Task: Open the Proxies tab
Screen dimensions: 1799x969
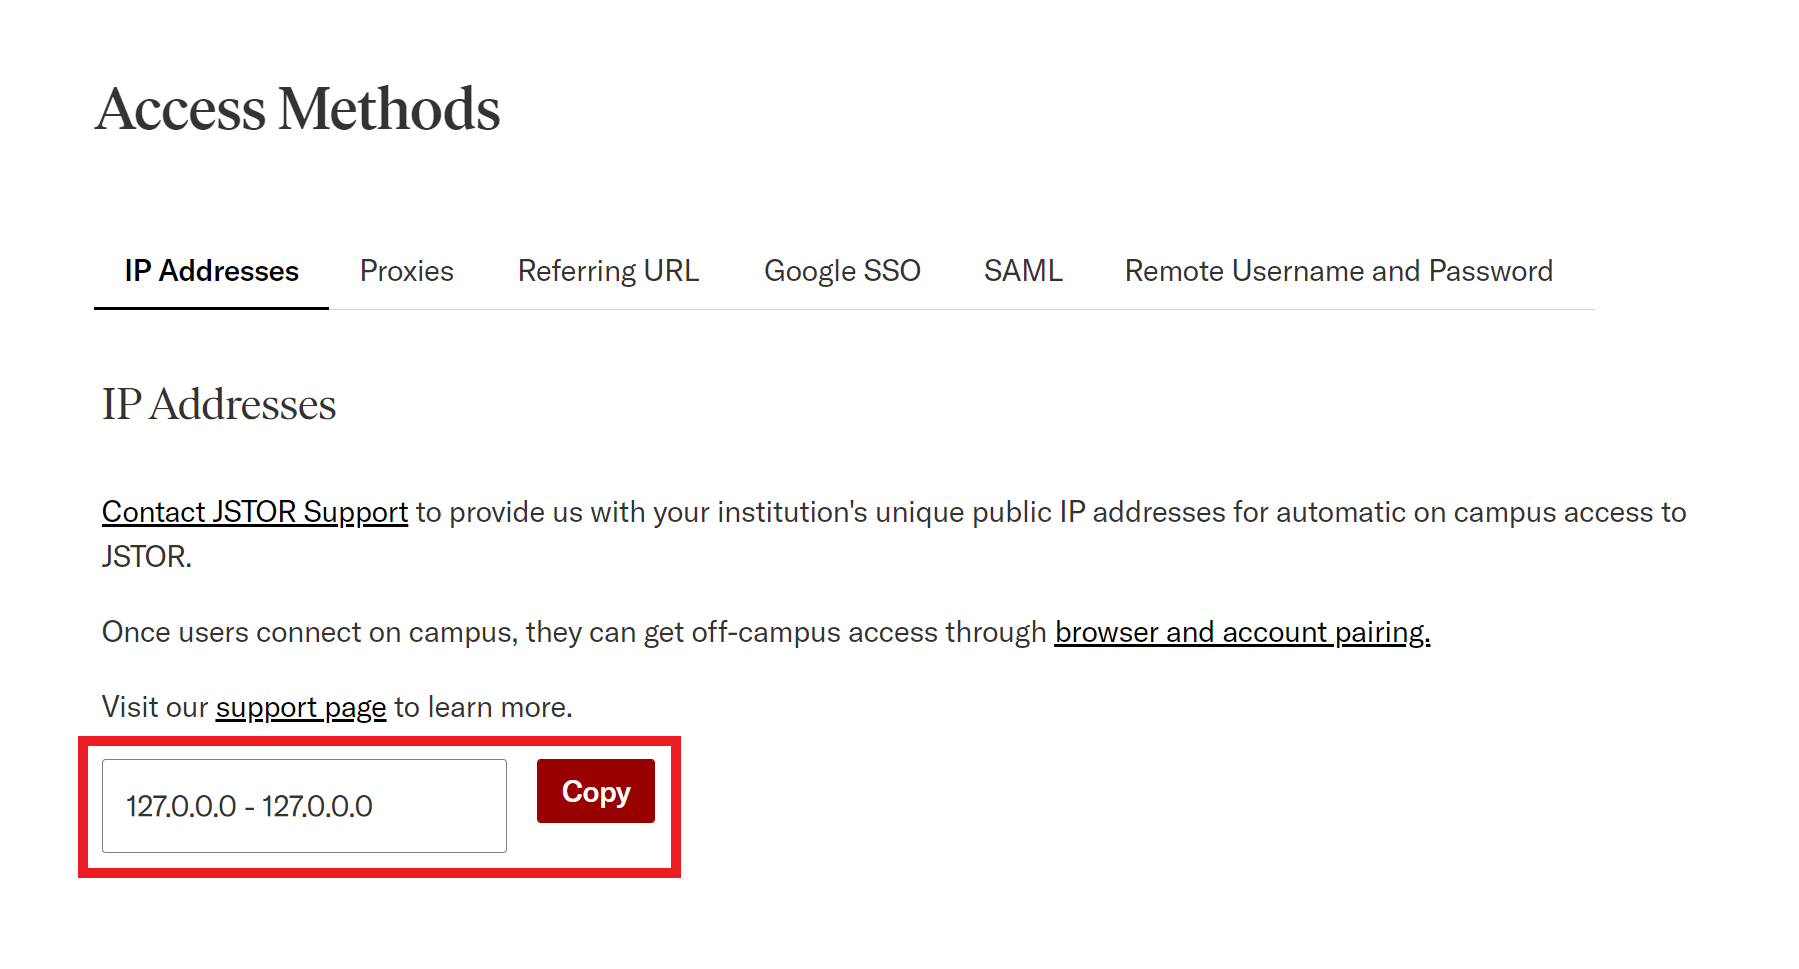Action: (x=406, y=271)
